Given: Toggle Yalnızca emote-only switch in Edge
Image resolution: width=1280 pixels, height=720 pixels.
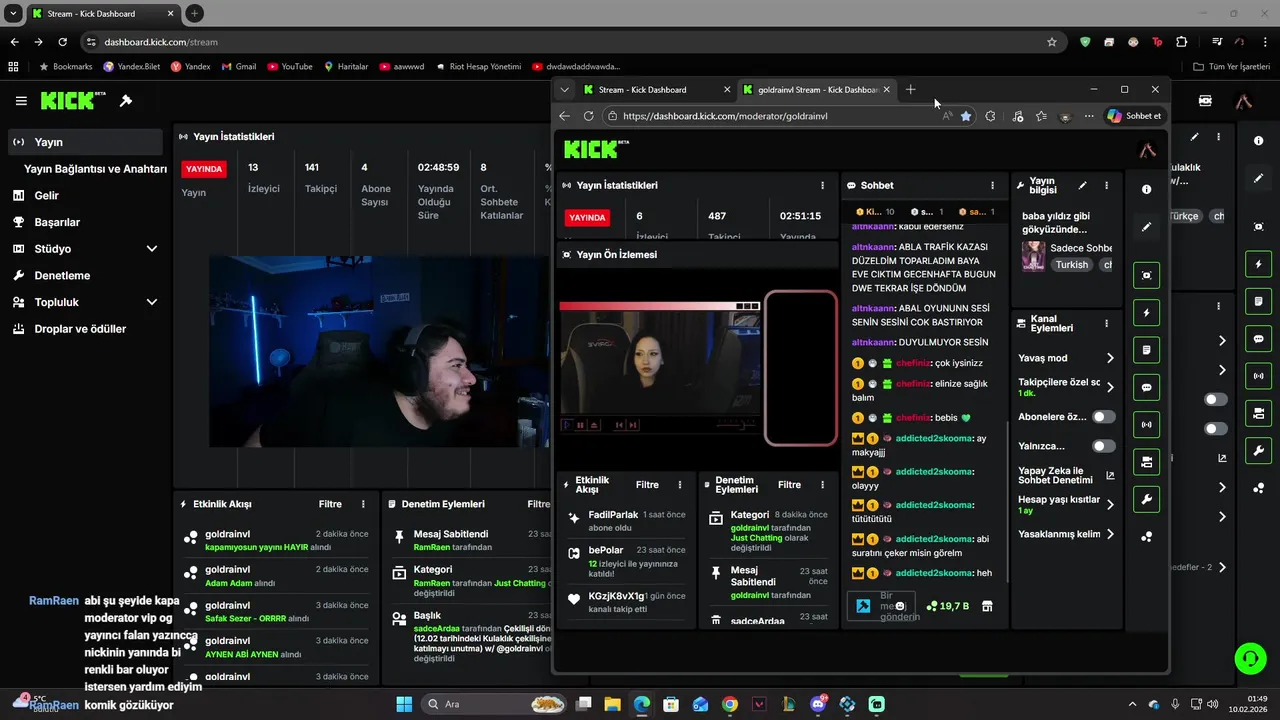Looking at the screenshot, I should point(1103,446).
